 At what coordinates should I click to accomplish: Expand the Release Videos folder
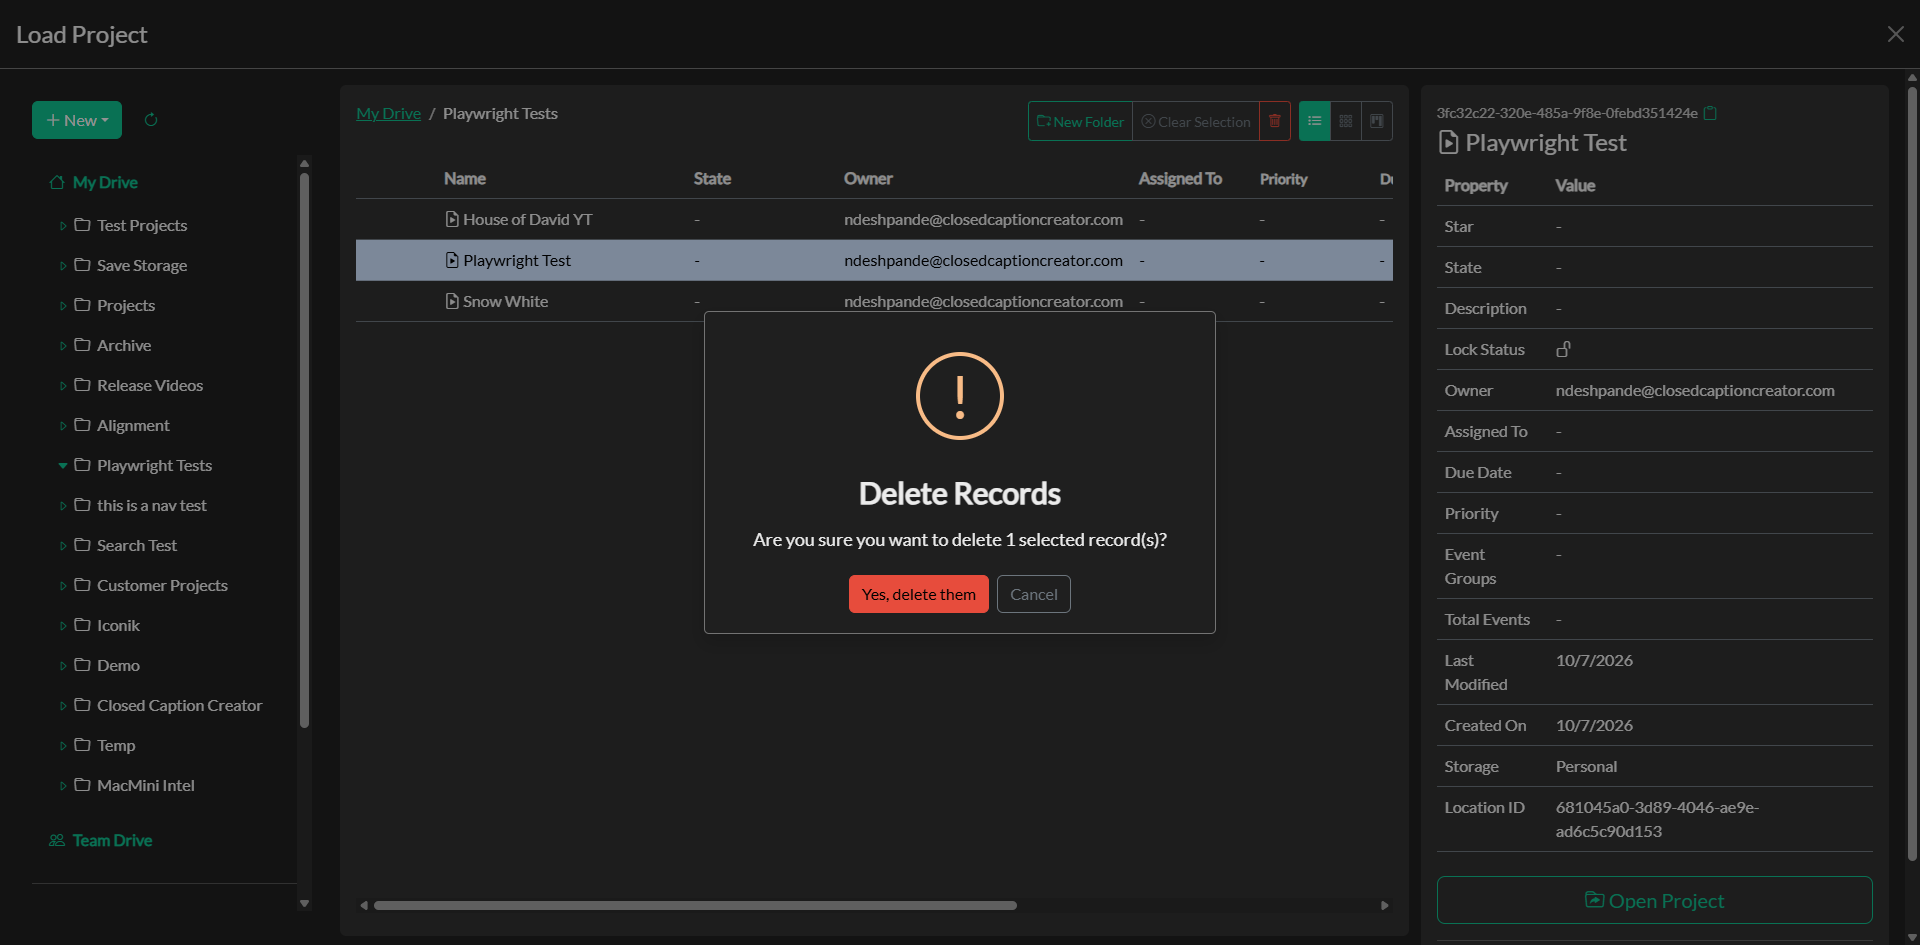click(x=63, y=386)
